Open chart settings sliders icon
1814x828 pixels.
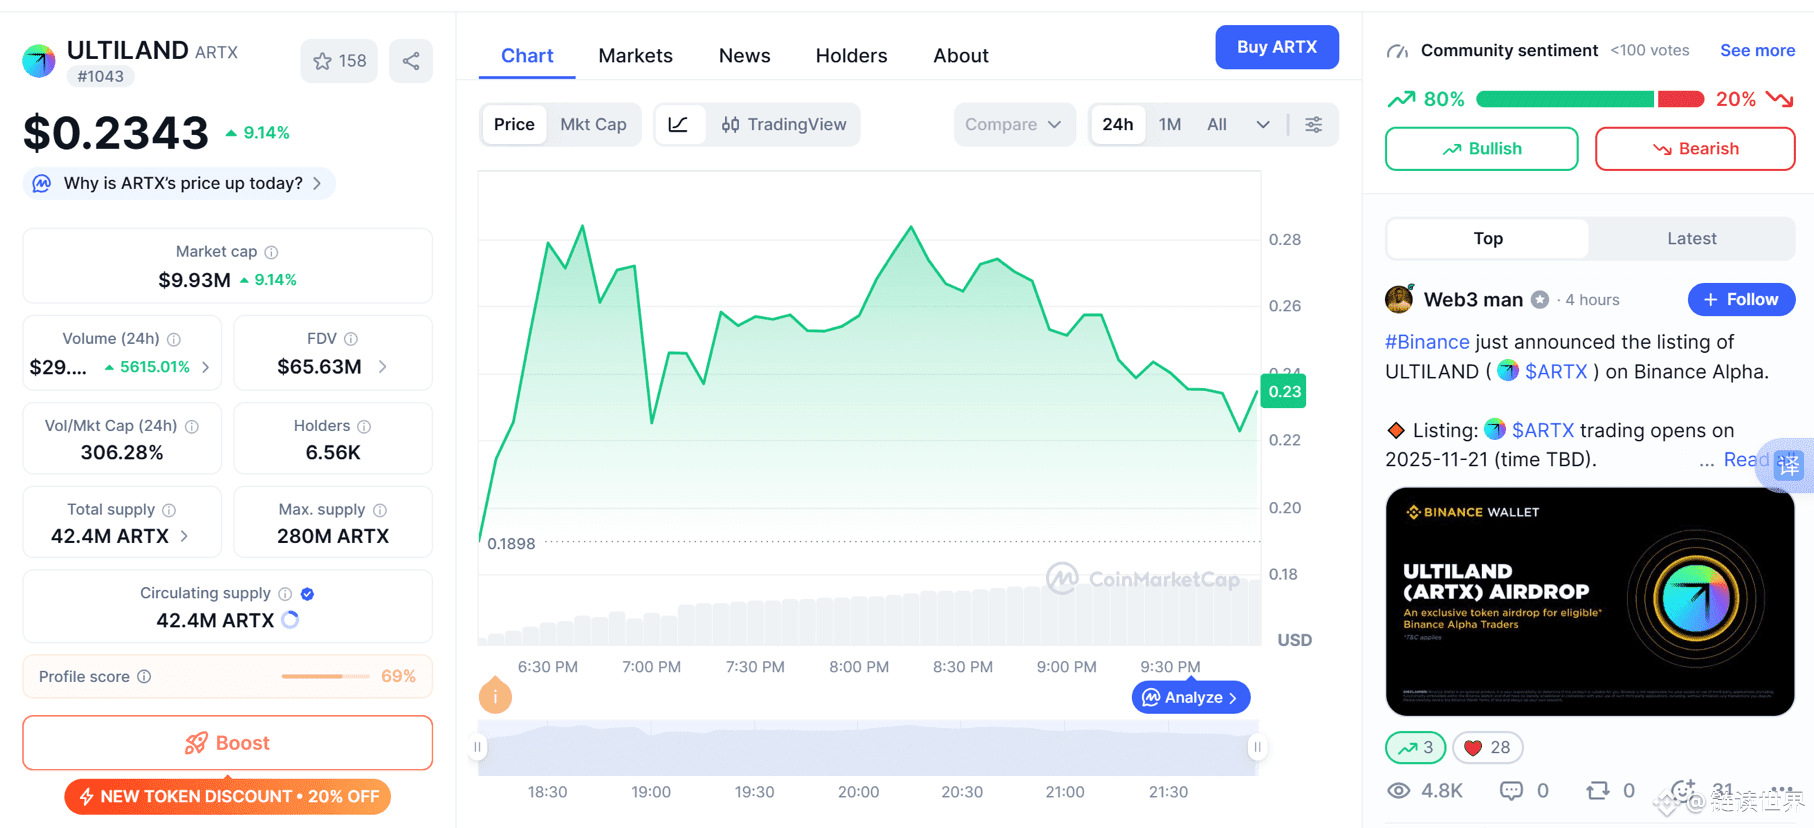pos(1314,124)
